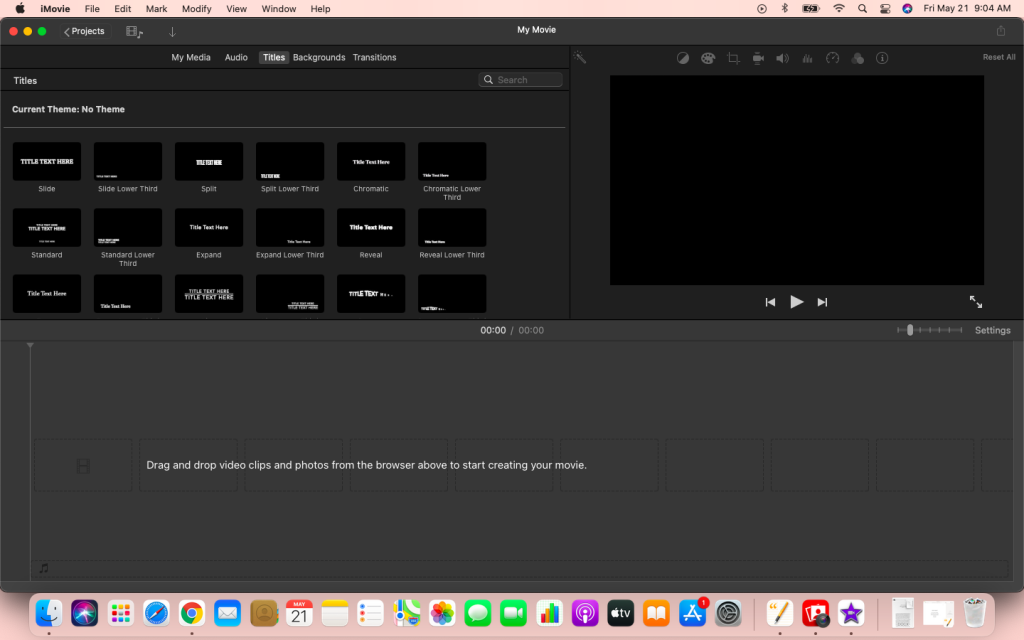Toggle fullscreen playback in the viewer
1024x640 pixels.
(x=976, y=302)
